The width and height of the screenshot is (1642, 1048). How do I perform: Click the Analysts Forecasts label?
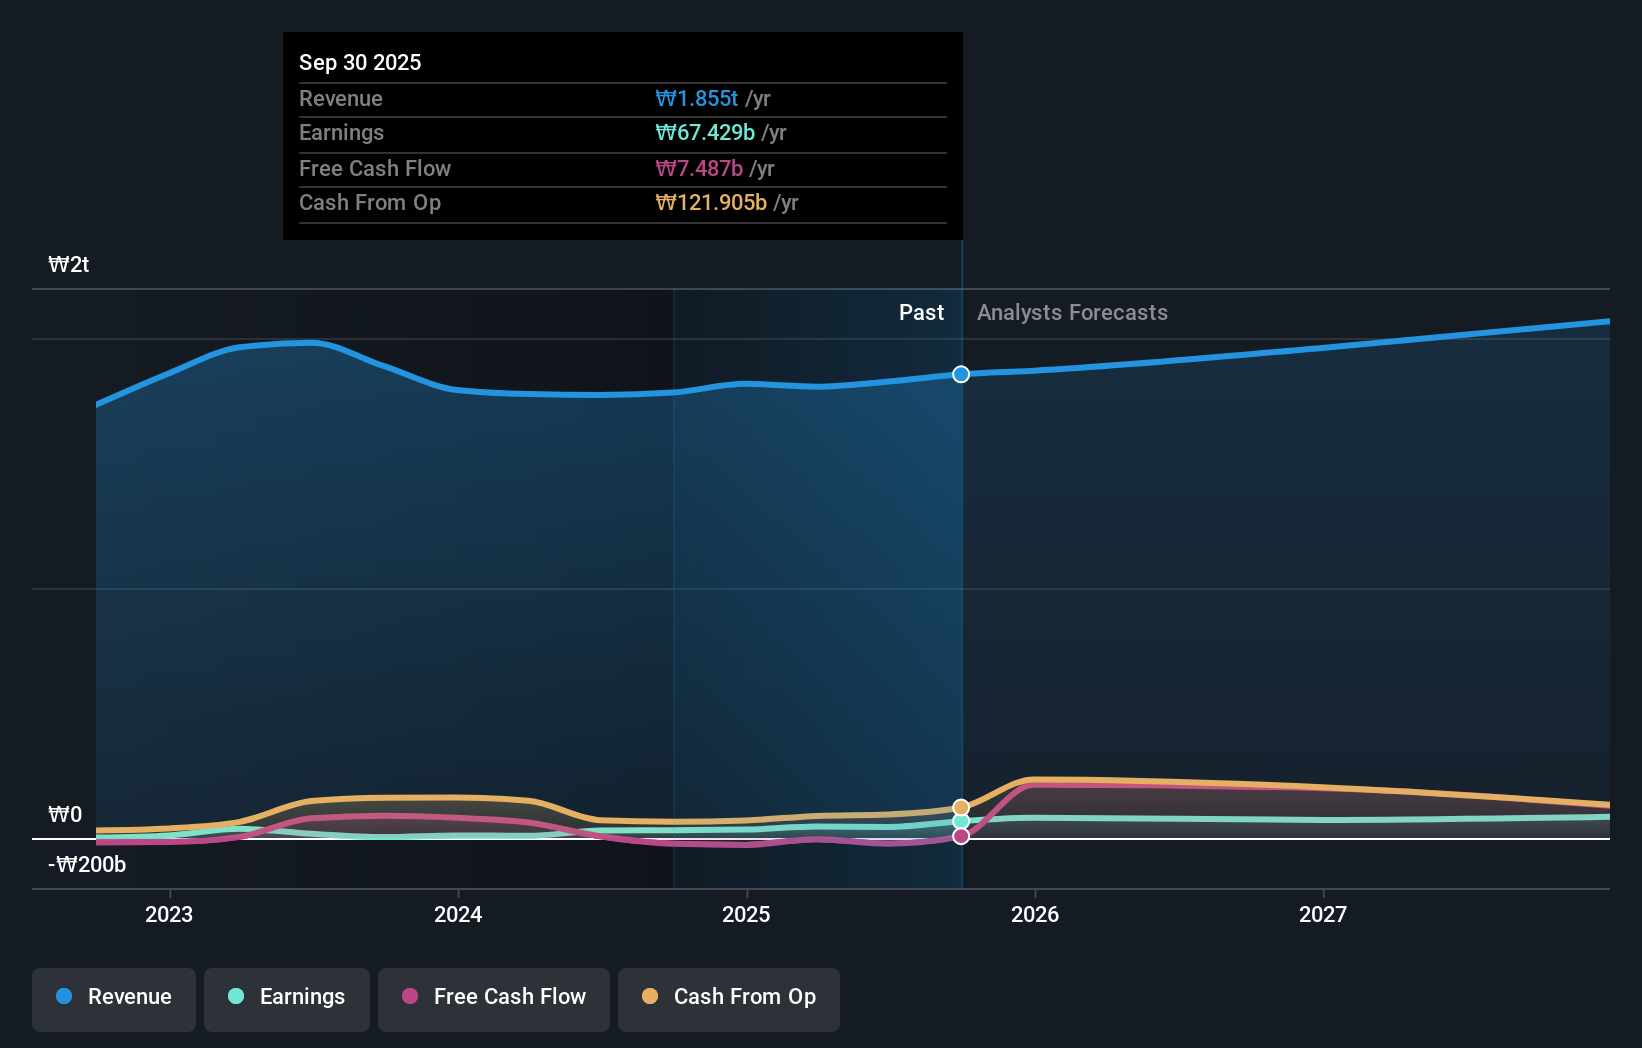tap(1071, 312)
